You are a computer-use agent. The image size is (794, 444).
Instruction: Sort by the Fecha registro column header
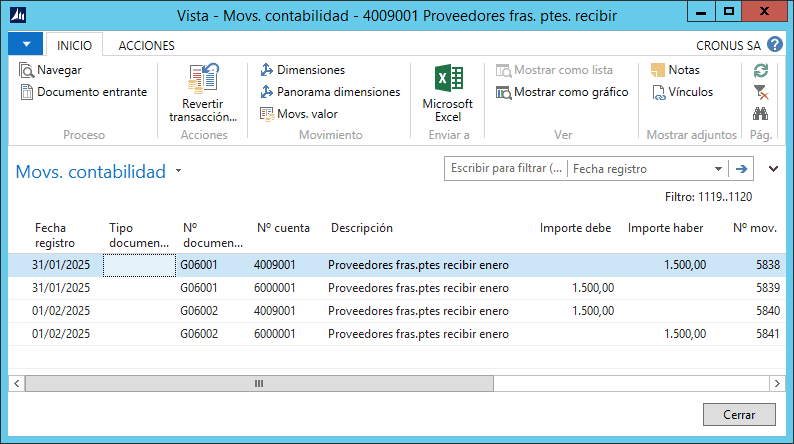coord(55,235)
